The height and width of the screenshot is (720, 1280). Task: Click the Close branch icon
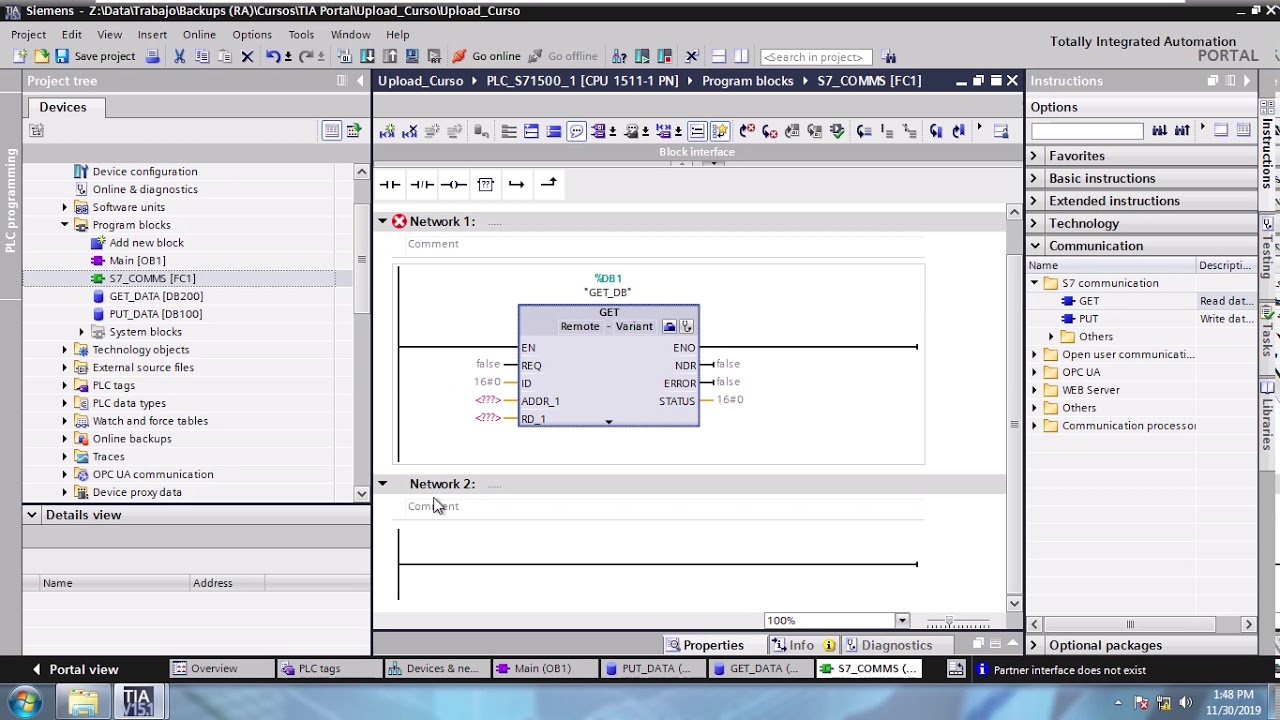tap(548, 184)
